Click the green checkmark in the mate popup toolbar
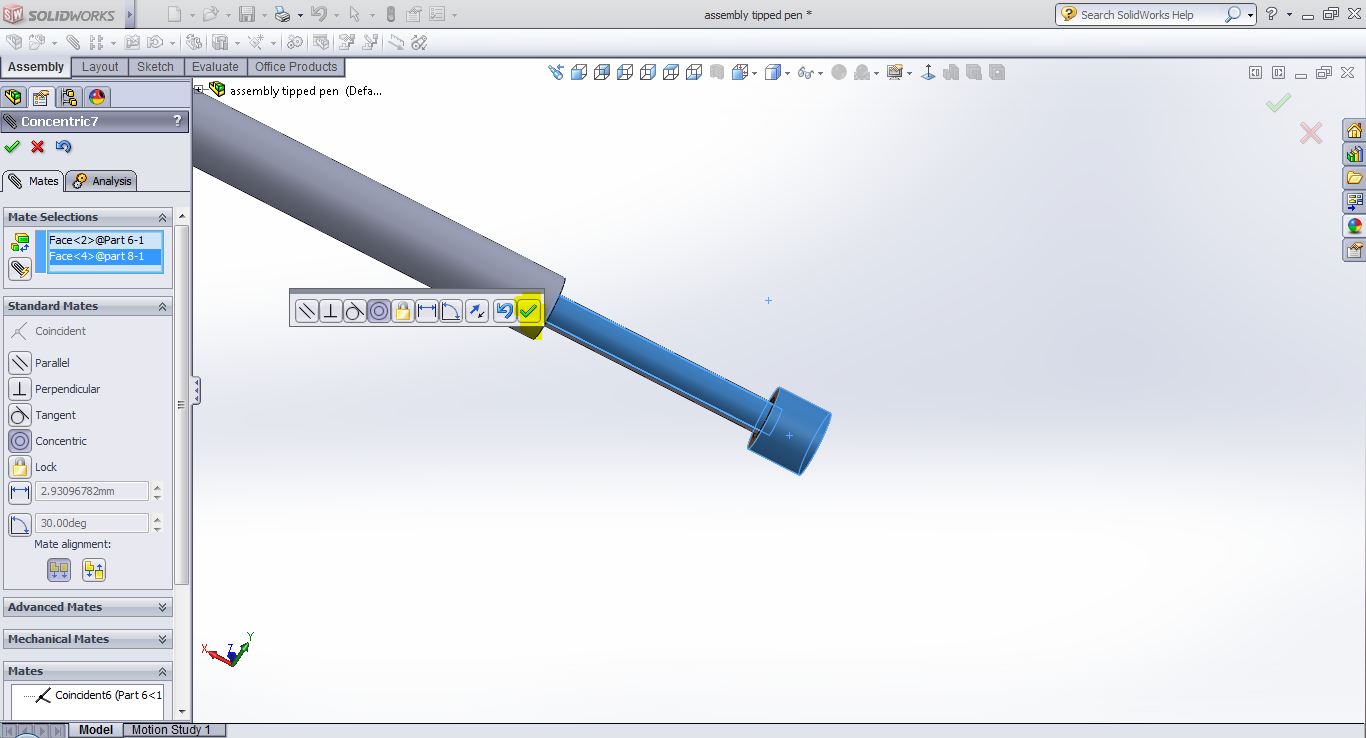Image resolution: width=1366 pixels, height=738 pixels. [529, 311]
